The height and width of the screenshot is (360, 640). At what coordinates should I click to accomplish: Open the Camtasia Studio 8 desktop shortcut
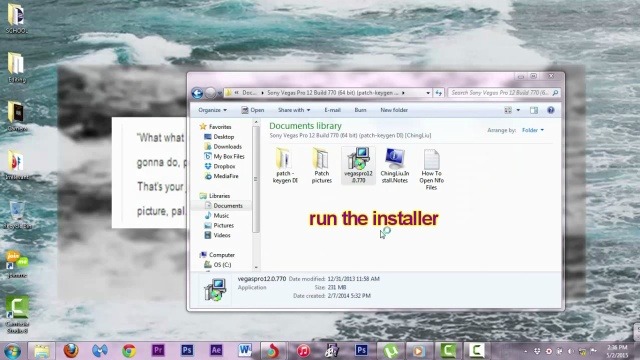click(17, 316)
